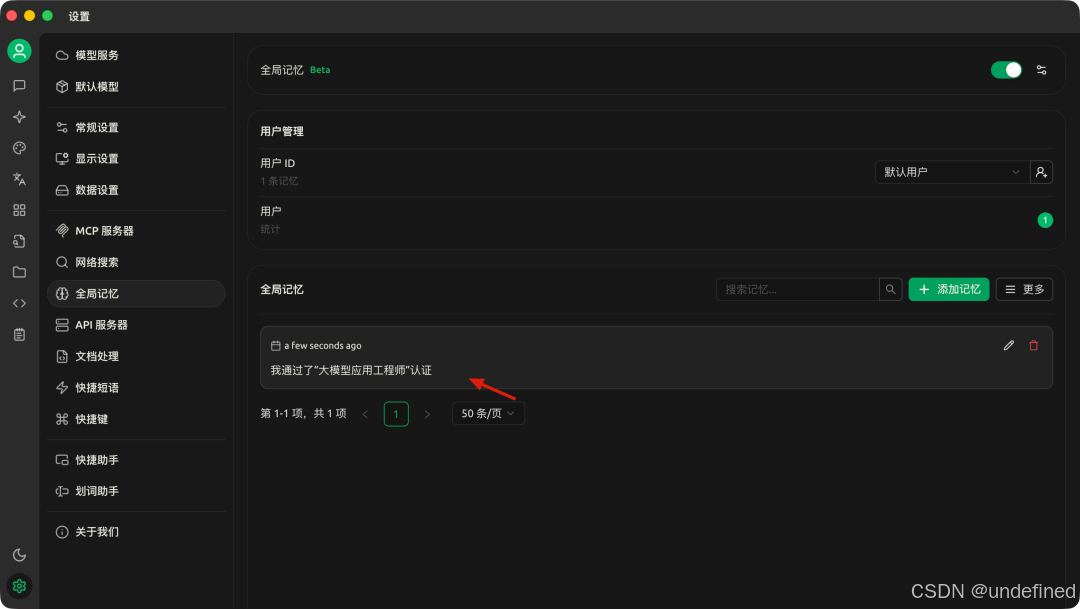Open 显示设置 settings section
The image size is (1080, 609).
tap(136, 158)
